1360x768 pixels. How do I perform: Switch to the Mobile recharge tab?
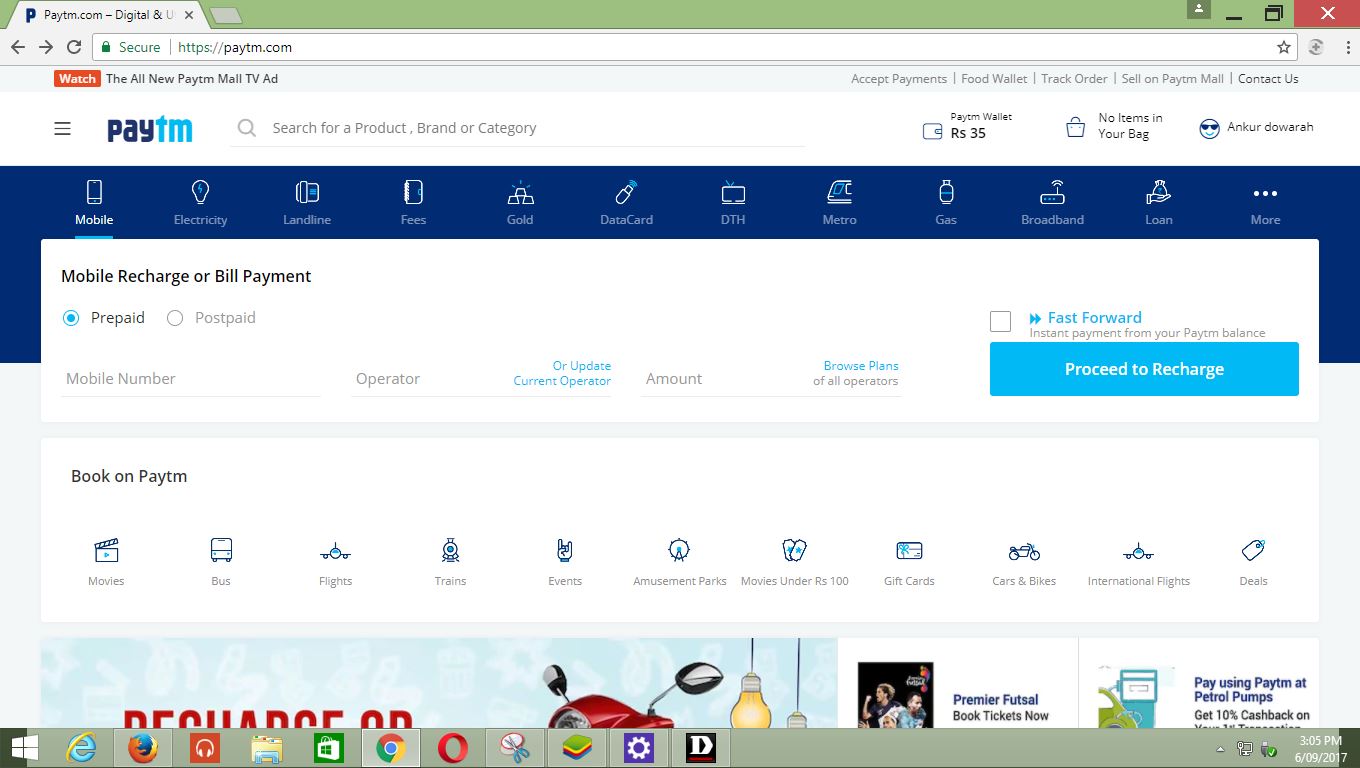click(x=94, y=203)
